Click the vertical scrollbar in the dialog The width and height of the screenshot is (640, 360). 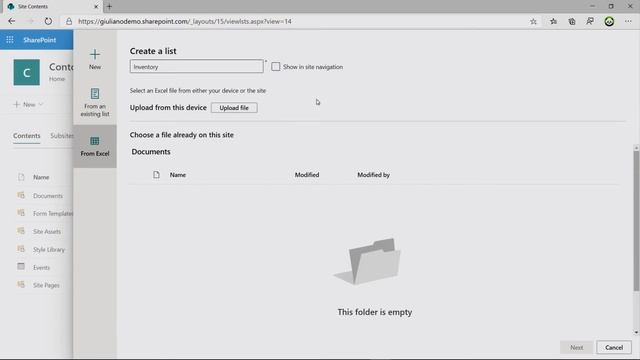point(636,221)
